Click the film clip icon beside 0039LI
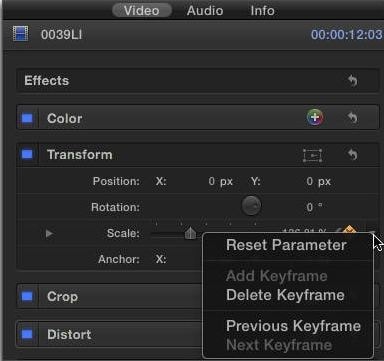 (20, 34)
